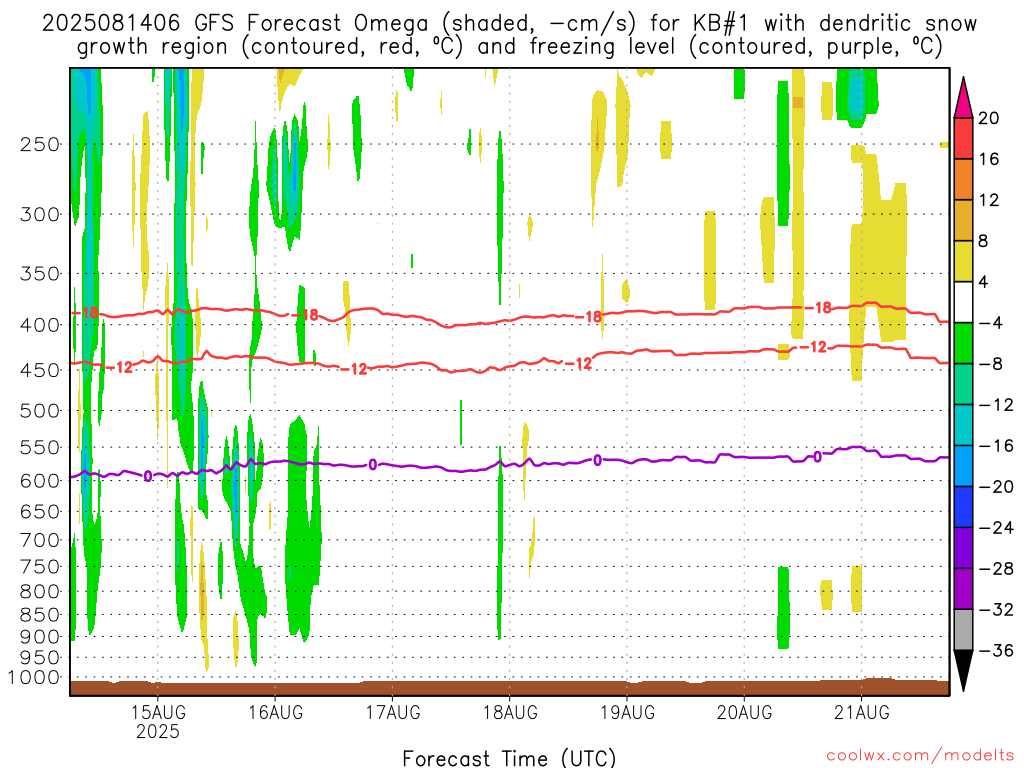
Task: Click the 1000 pressure level label
Action: click(34, 677)
